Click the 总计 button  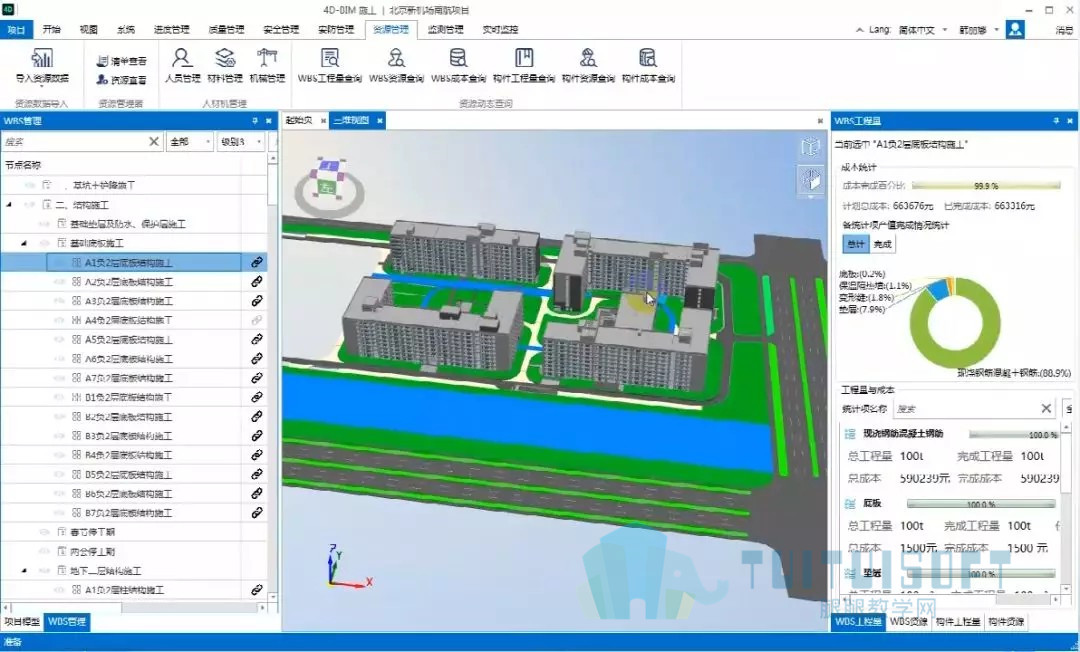pyautogui.click(x=855, y=244)
